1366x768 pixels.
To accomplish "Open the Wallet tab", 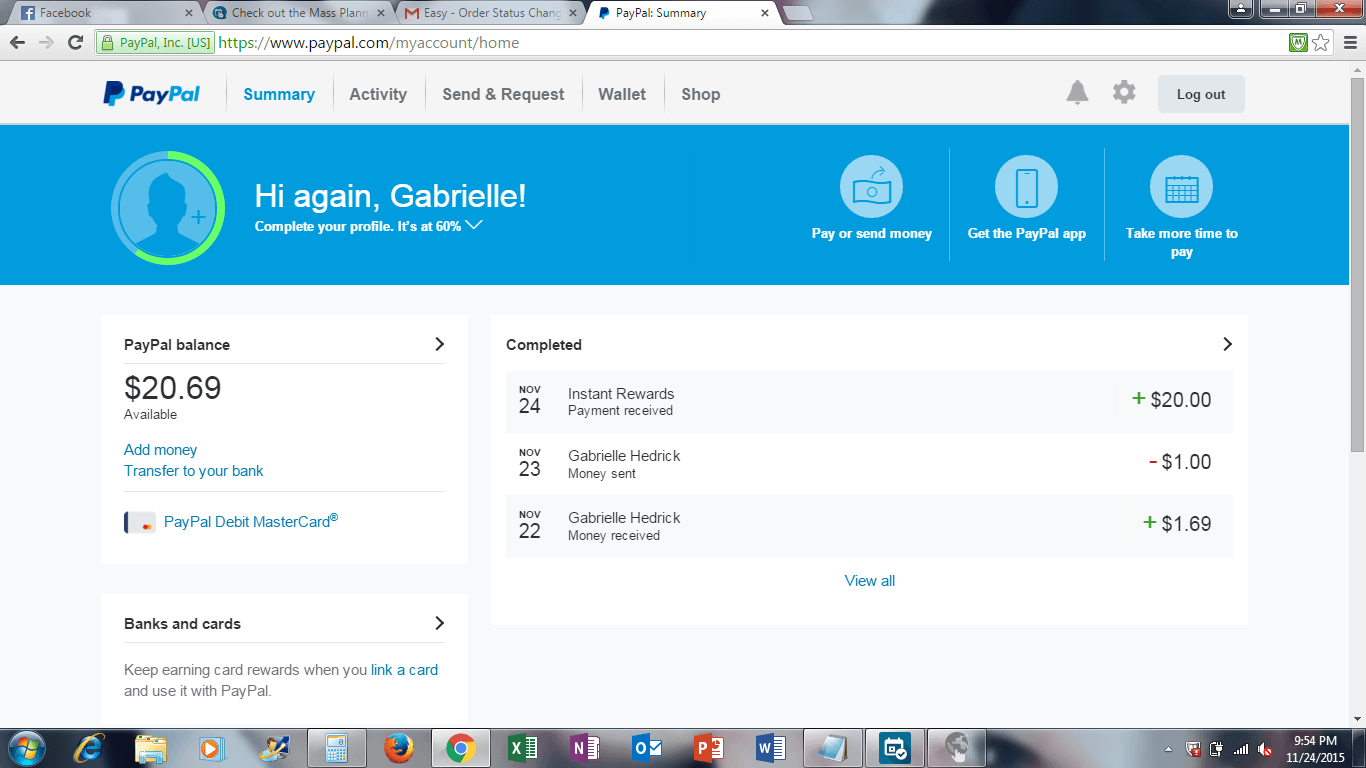I will pos(622,94).
